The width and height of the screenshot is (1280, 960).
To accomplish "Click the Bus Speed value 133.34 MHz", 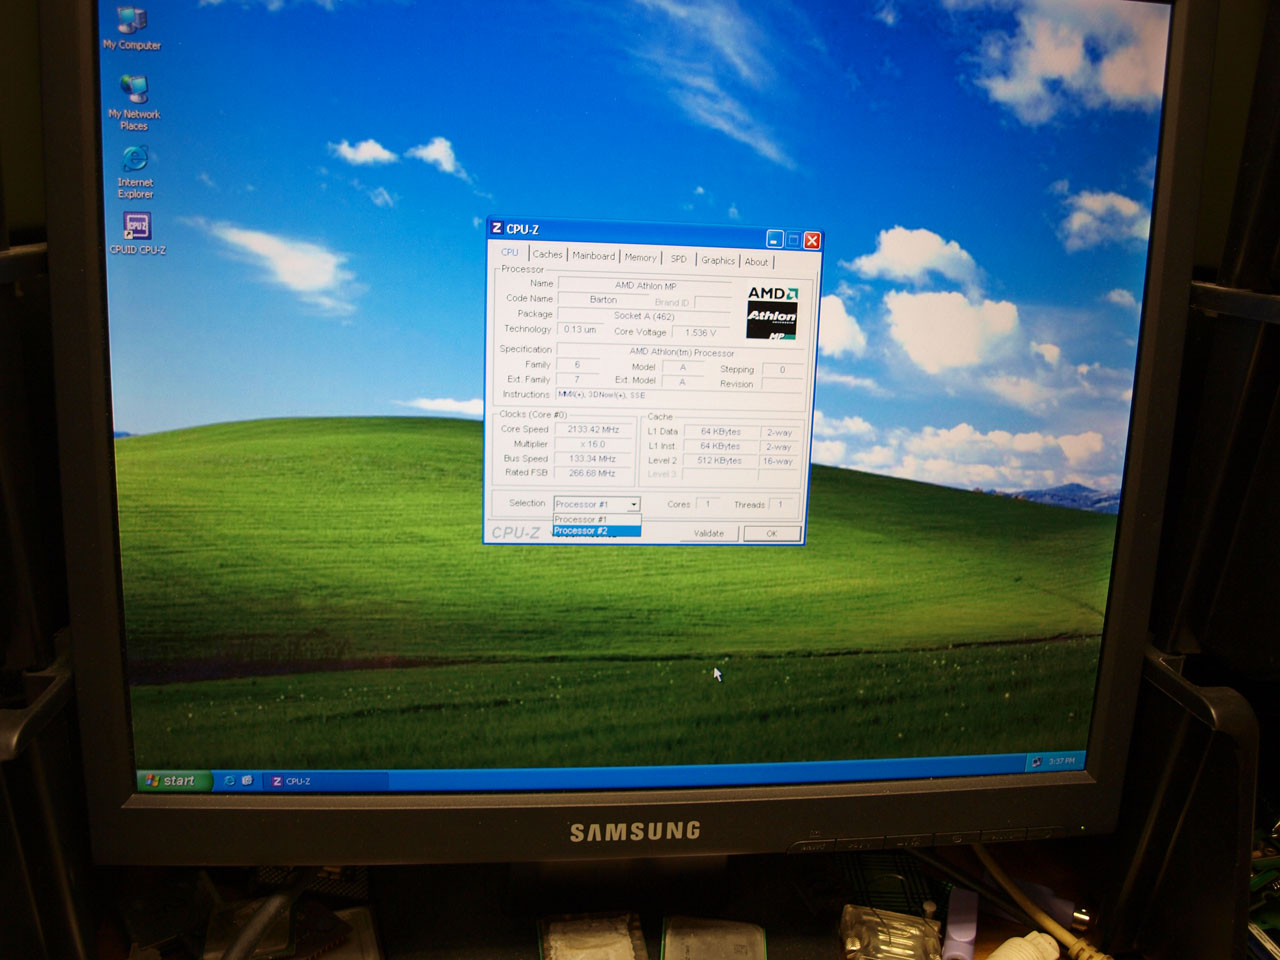I will [x=593, y=459].
